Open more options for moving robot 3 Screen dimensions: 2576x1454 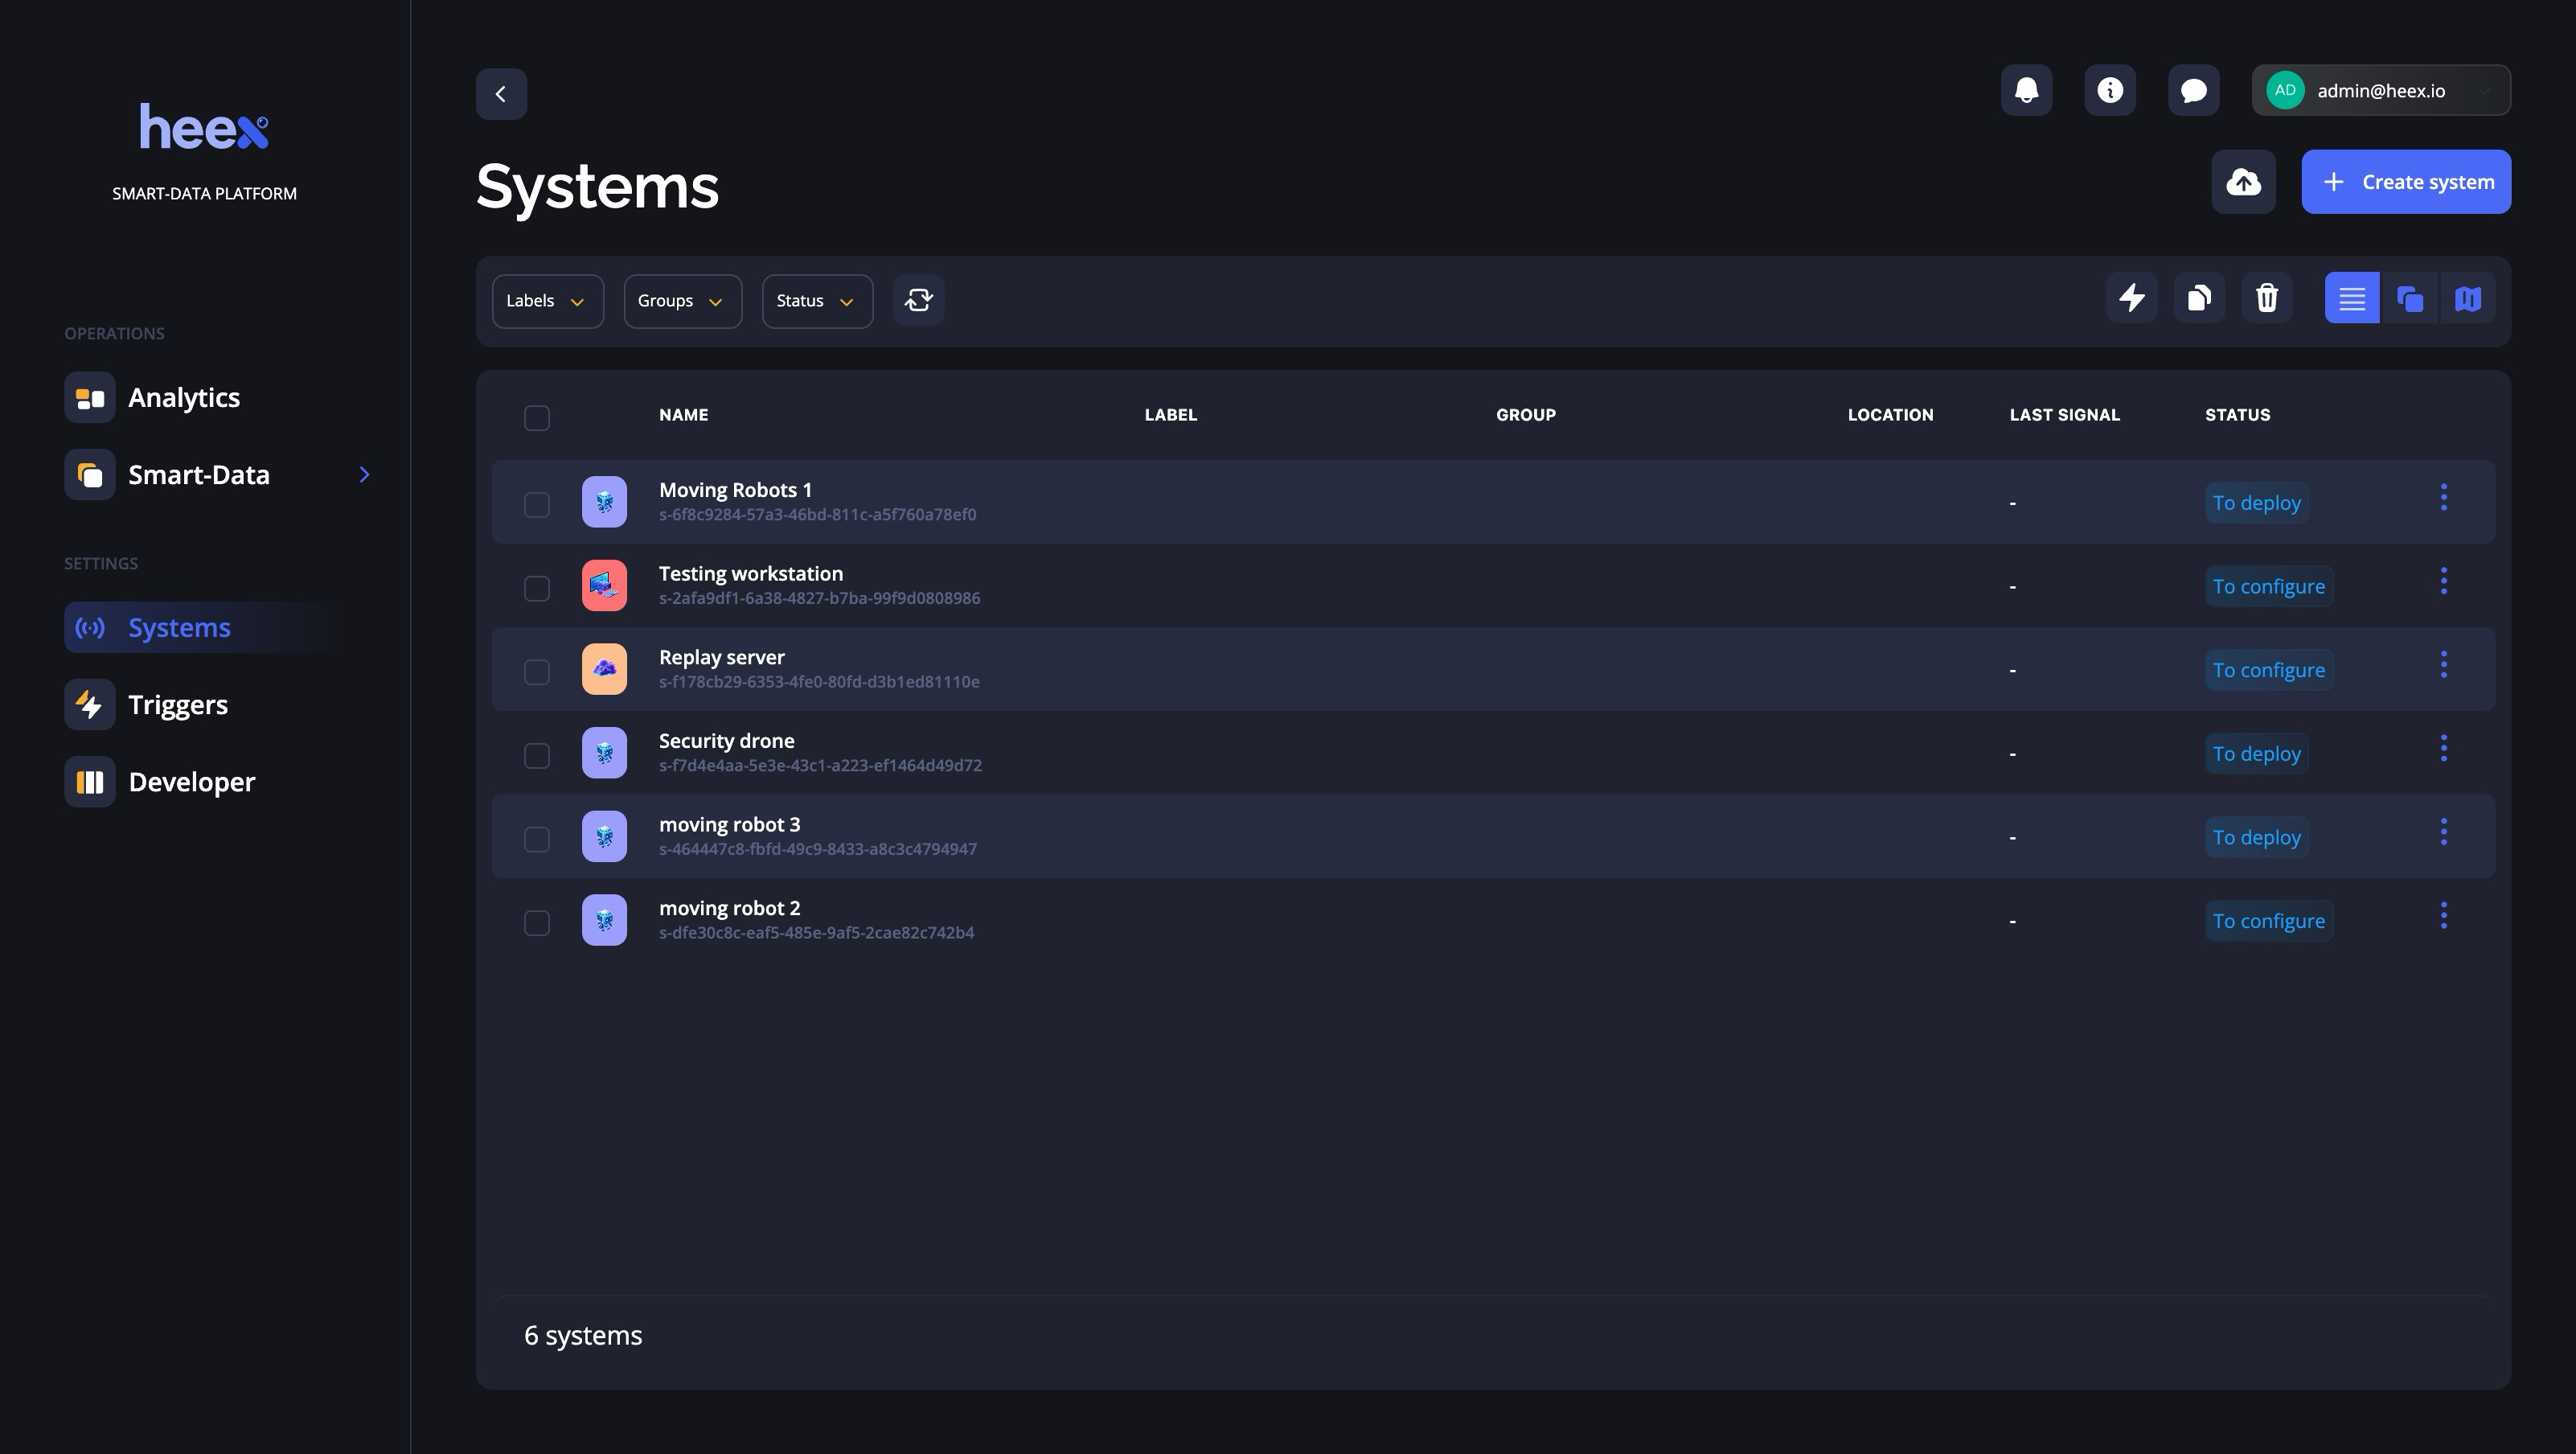tap(2443, 832)
